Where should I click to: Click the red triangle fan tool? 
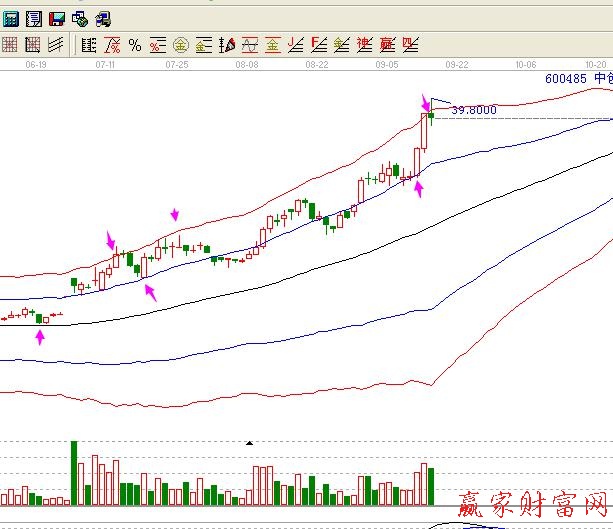click(227, 44)
